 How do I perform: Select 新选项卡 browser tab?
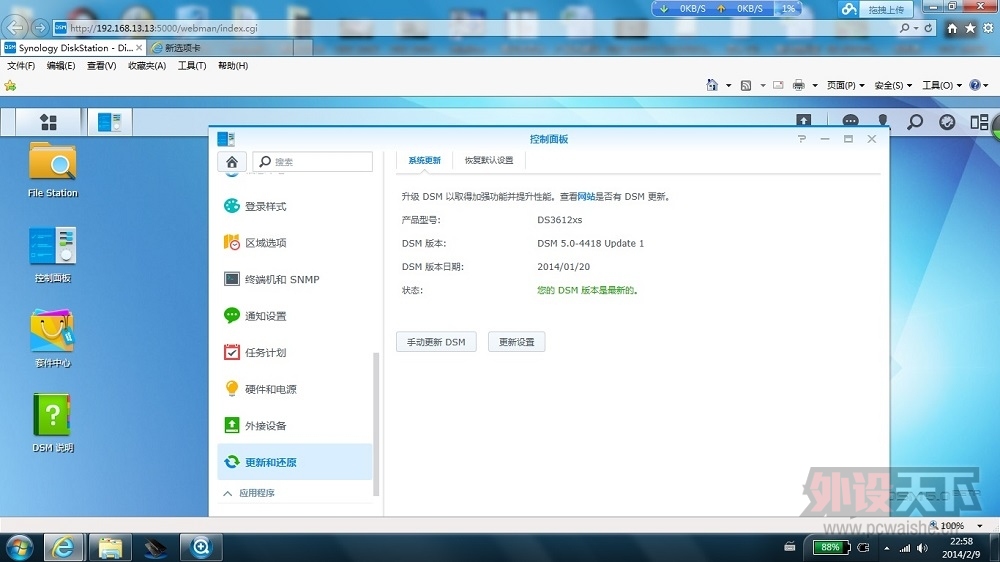tap(221, 48)
